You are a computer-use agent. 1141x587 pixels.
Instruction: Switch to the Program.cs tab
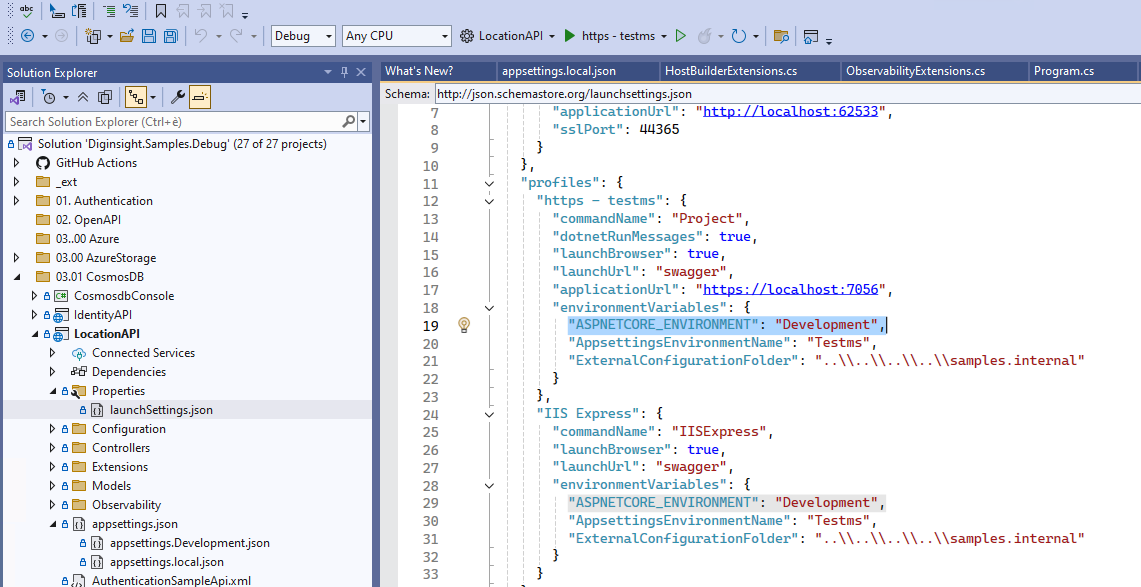point(1064,71)
